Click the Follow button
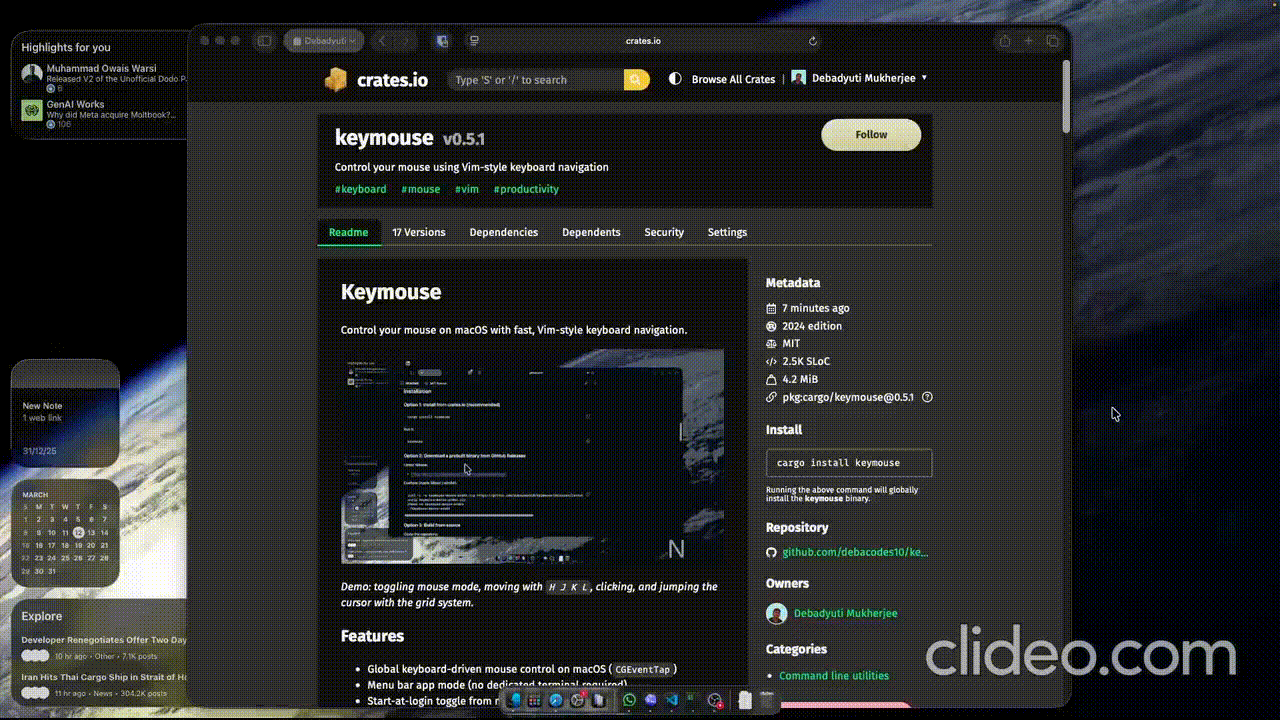Screen dimensions: 1280x720 click(x=870, y=135)
